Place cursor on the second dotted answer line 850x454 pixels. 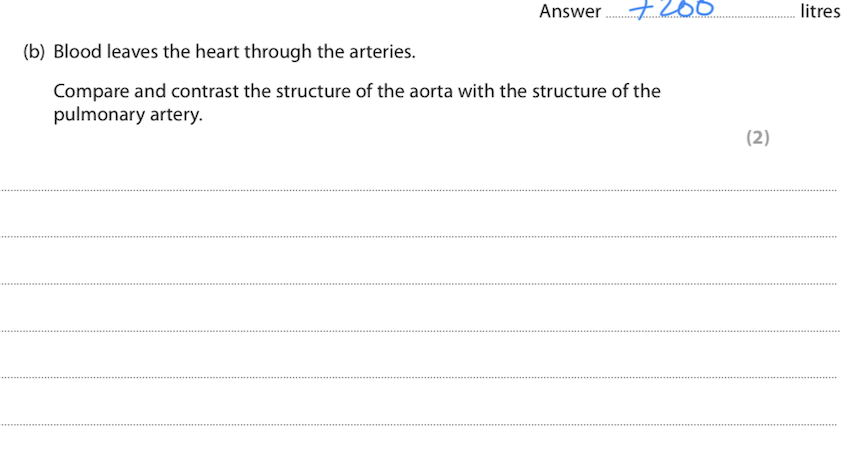tap(420, 235)
